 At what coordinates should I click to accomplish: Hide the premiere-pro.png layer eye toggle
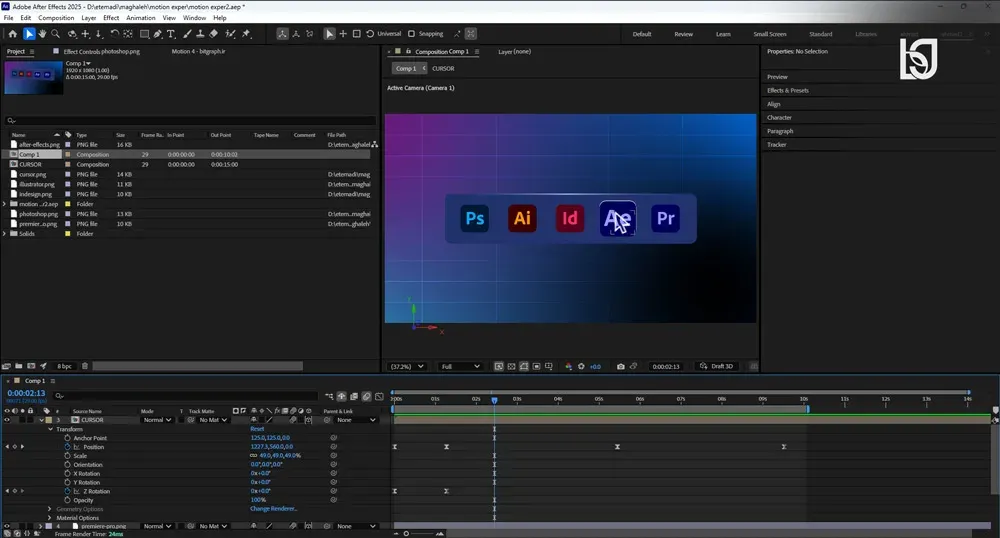click(x=7, y=526)
